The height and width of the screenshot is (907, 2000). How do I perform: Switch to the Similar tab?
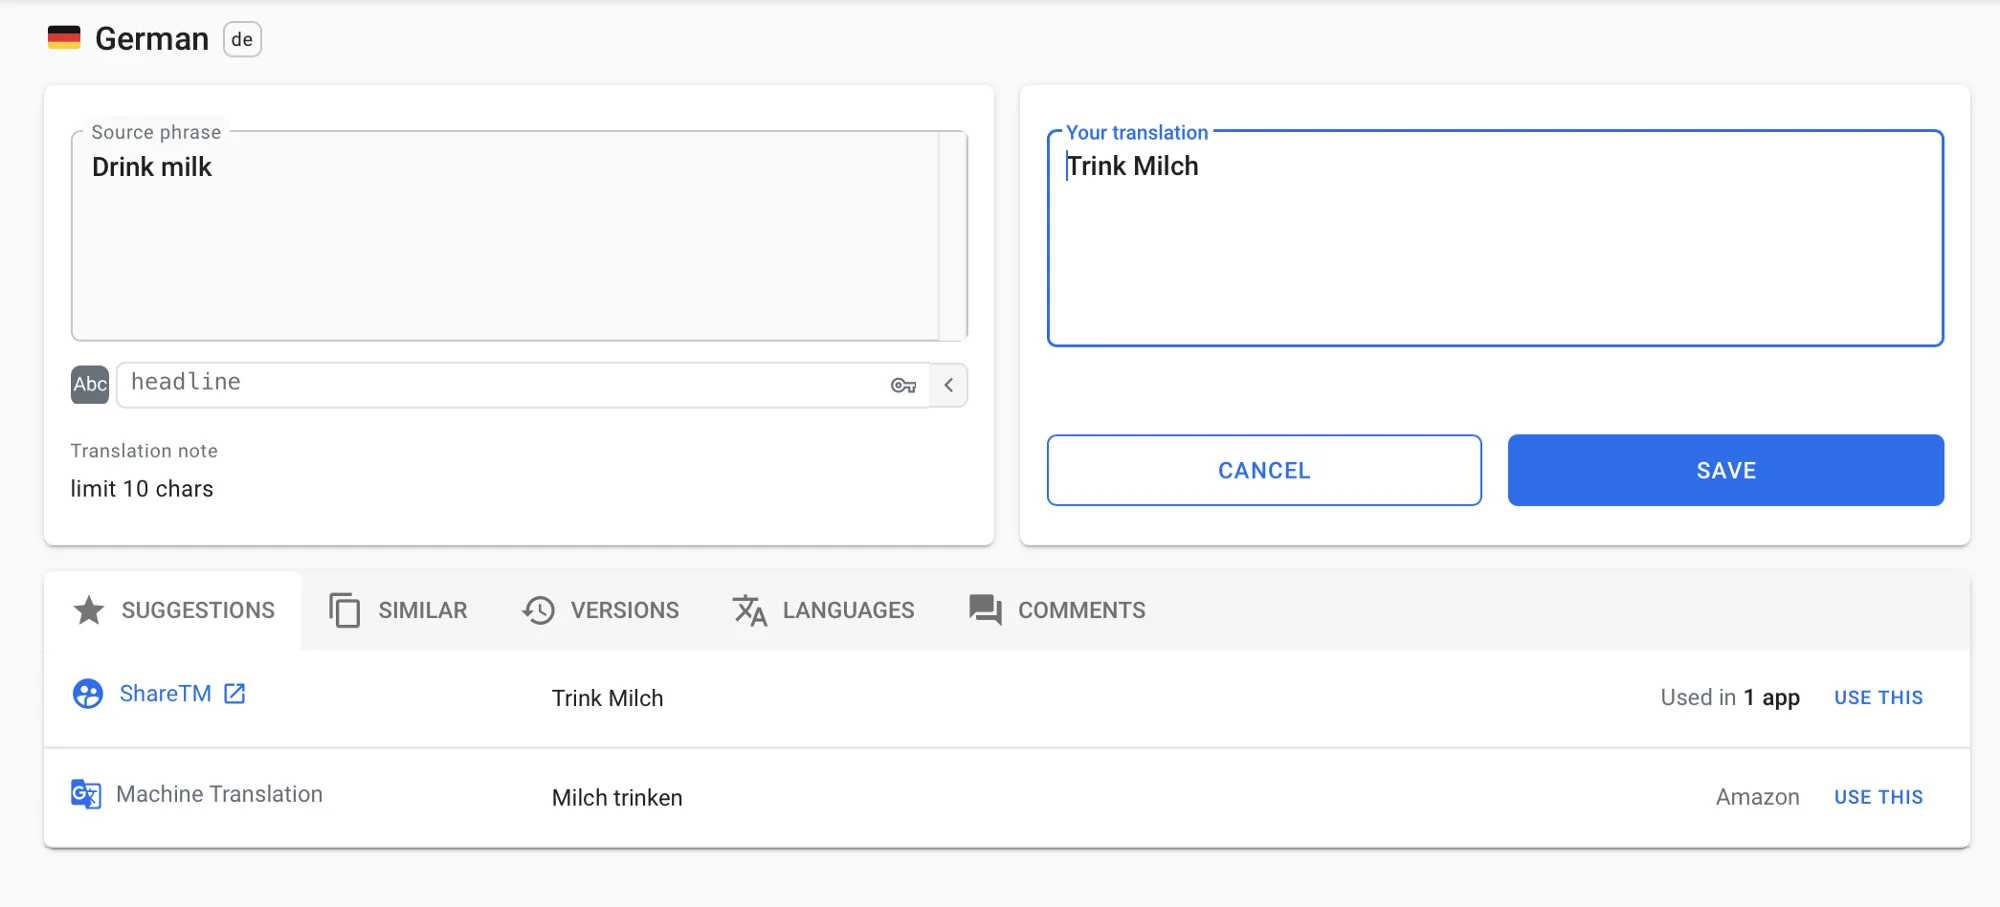[x=398, y=610]
